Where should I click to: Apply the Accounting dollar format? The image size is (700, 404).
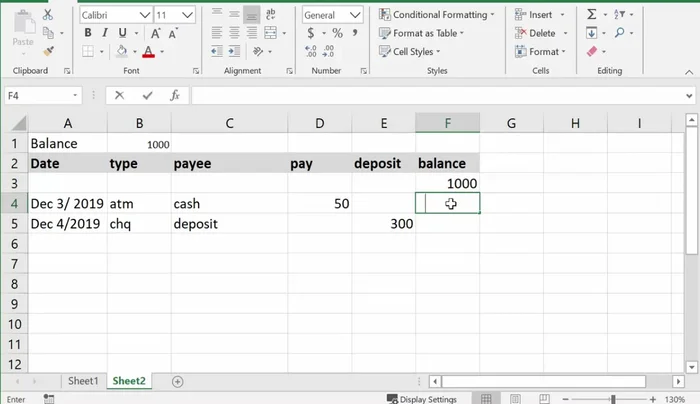click(x=311, y=33)
